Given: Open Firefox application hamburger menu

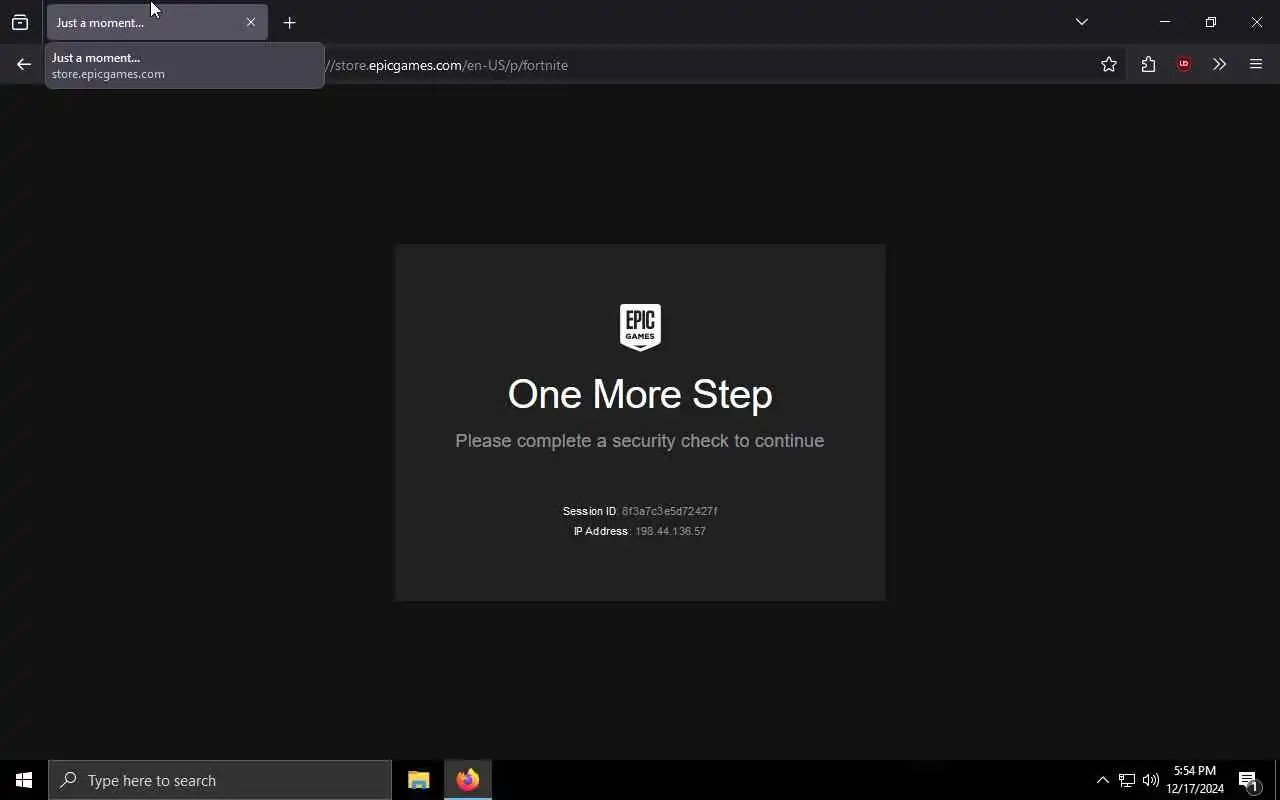Looking at the screenshot, I should pyautogui.click(x=1256, y=64).
